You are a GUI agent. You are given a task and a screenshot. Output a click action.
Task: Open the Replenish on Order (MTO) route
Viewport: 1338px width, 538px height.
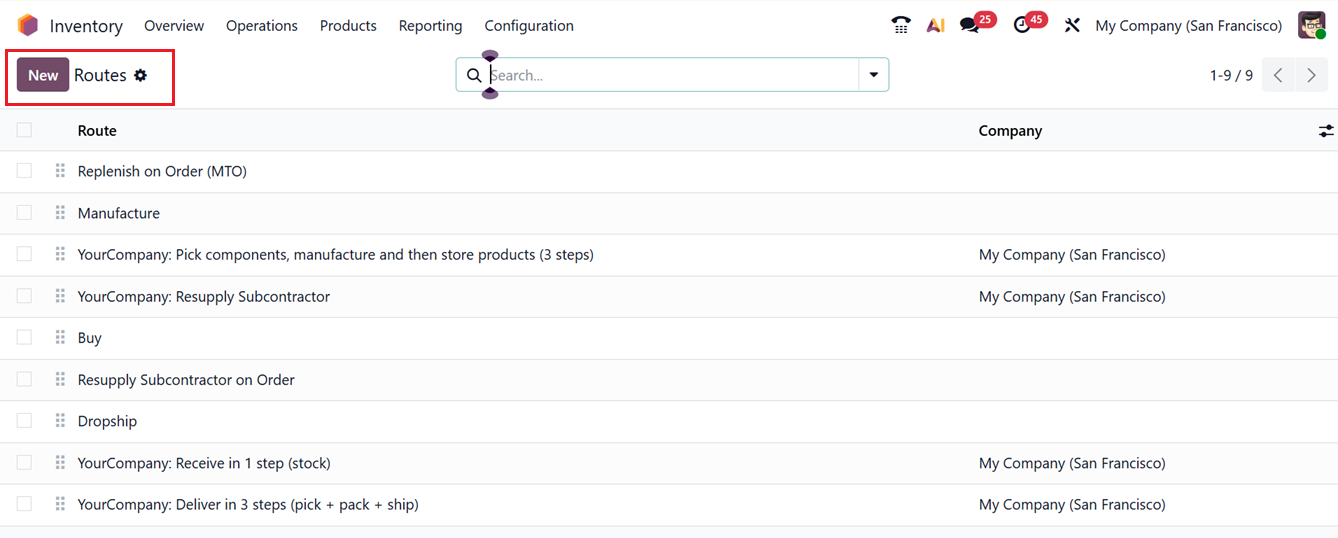click(x=162, y=171)
